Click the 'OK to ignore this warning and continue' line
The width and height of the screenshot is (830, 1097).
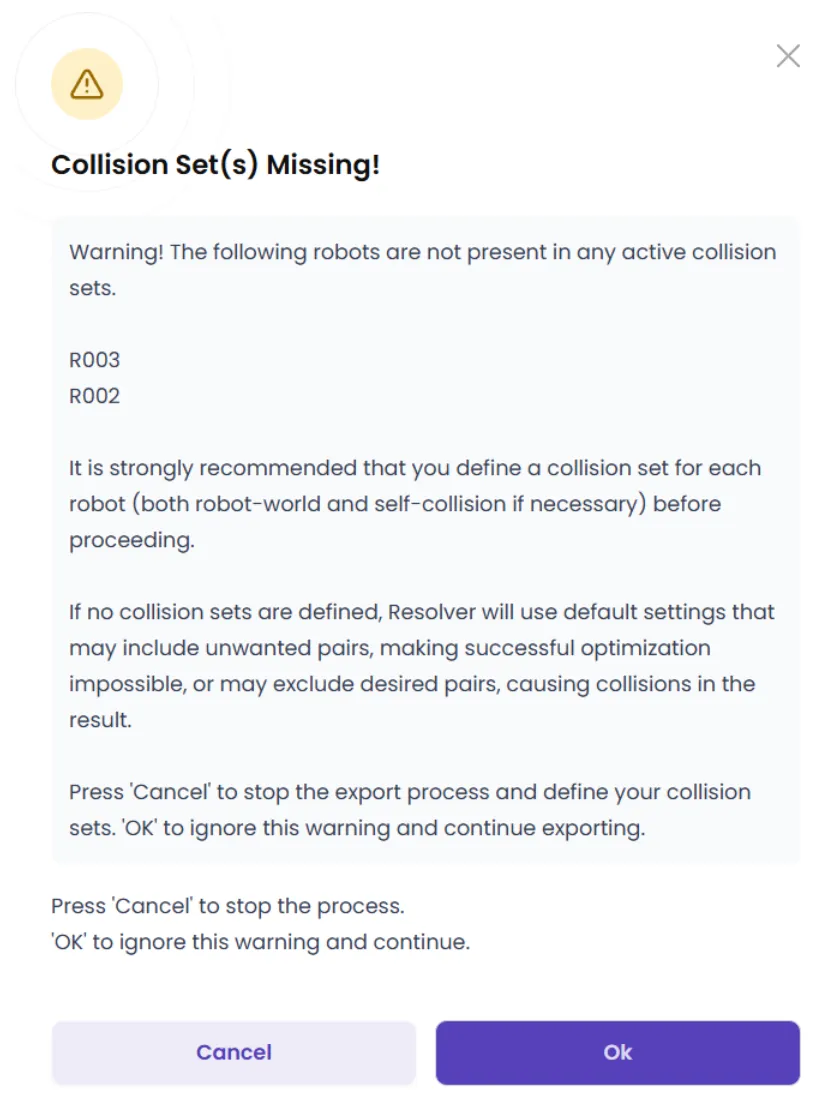260,942
